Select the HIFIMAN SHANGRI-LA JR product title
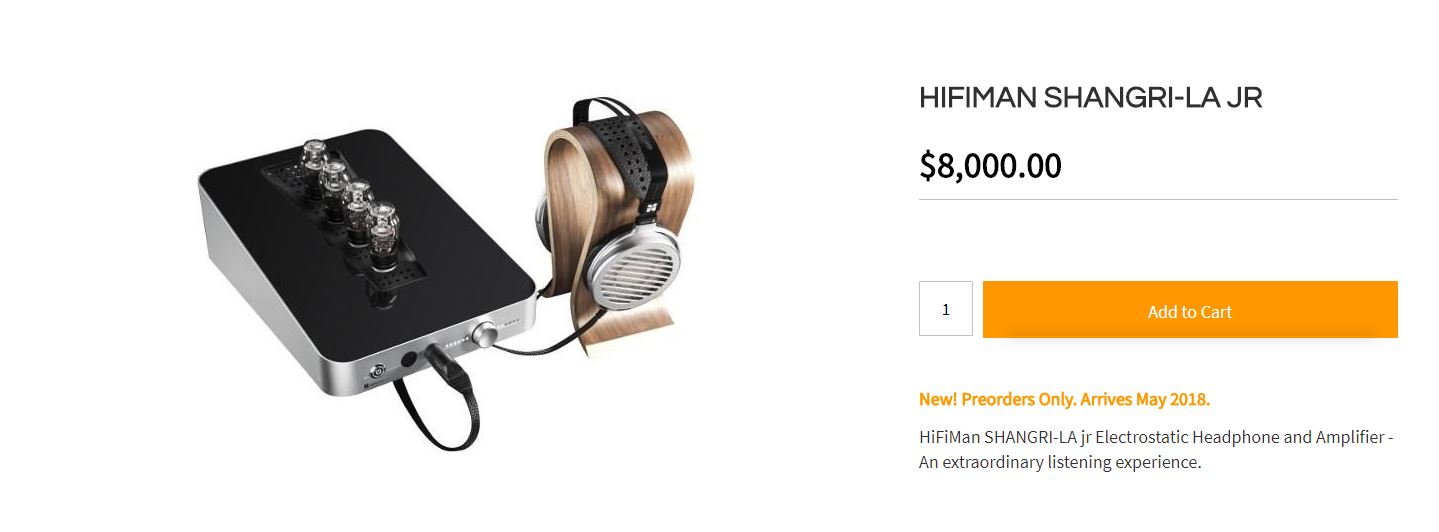This screenshot has width=1439, height=532. [x=1091, y=98]
